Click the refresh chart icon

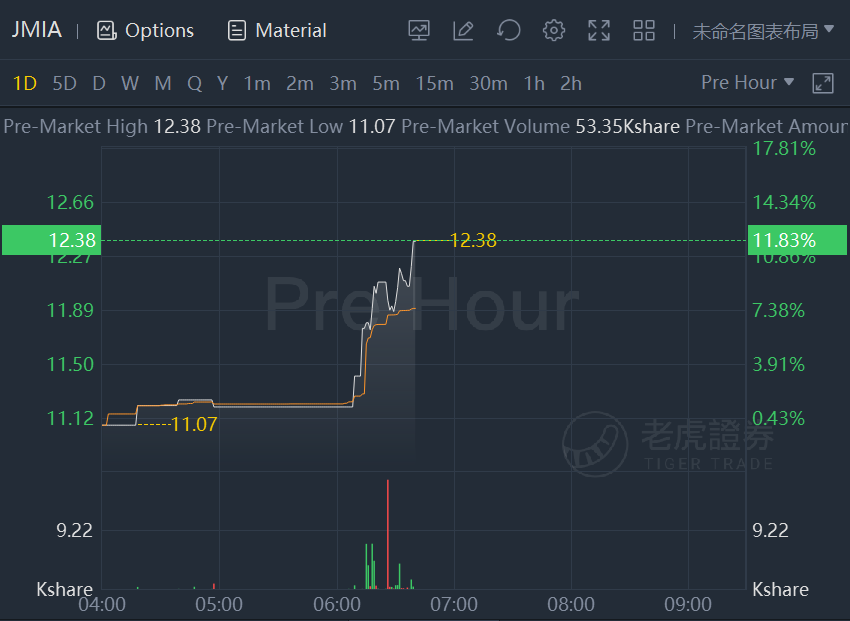[x=508, y=30]
